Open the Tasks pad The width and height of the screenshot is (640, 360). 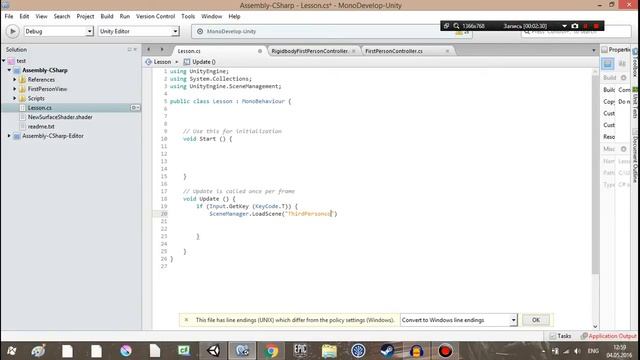pos(560,336)
